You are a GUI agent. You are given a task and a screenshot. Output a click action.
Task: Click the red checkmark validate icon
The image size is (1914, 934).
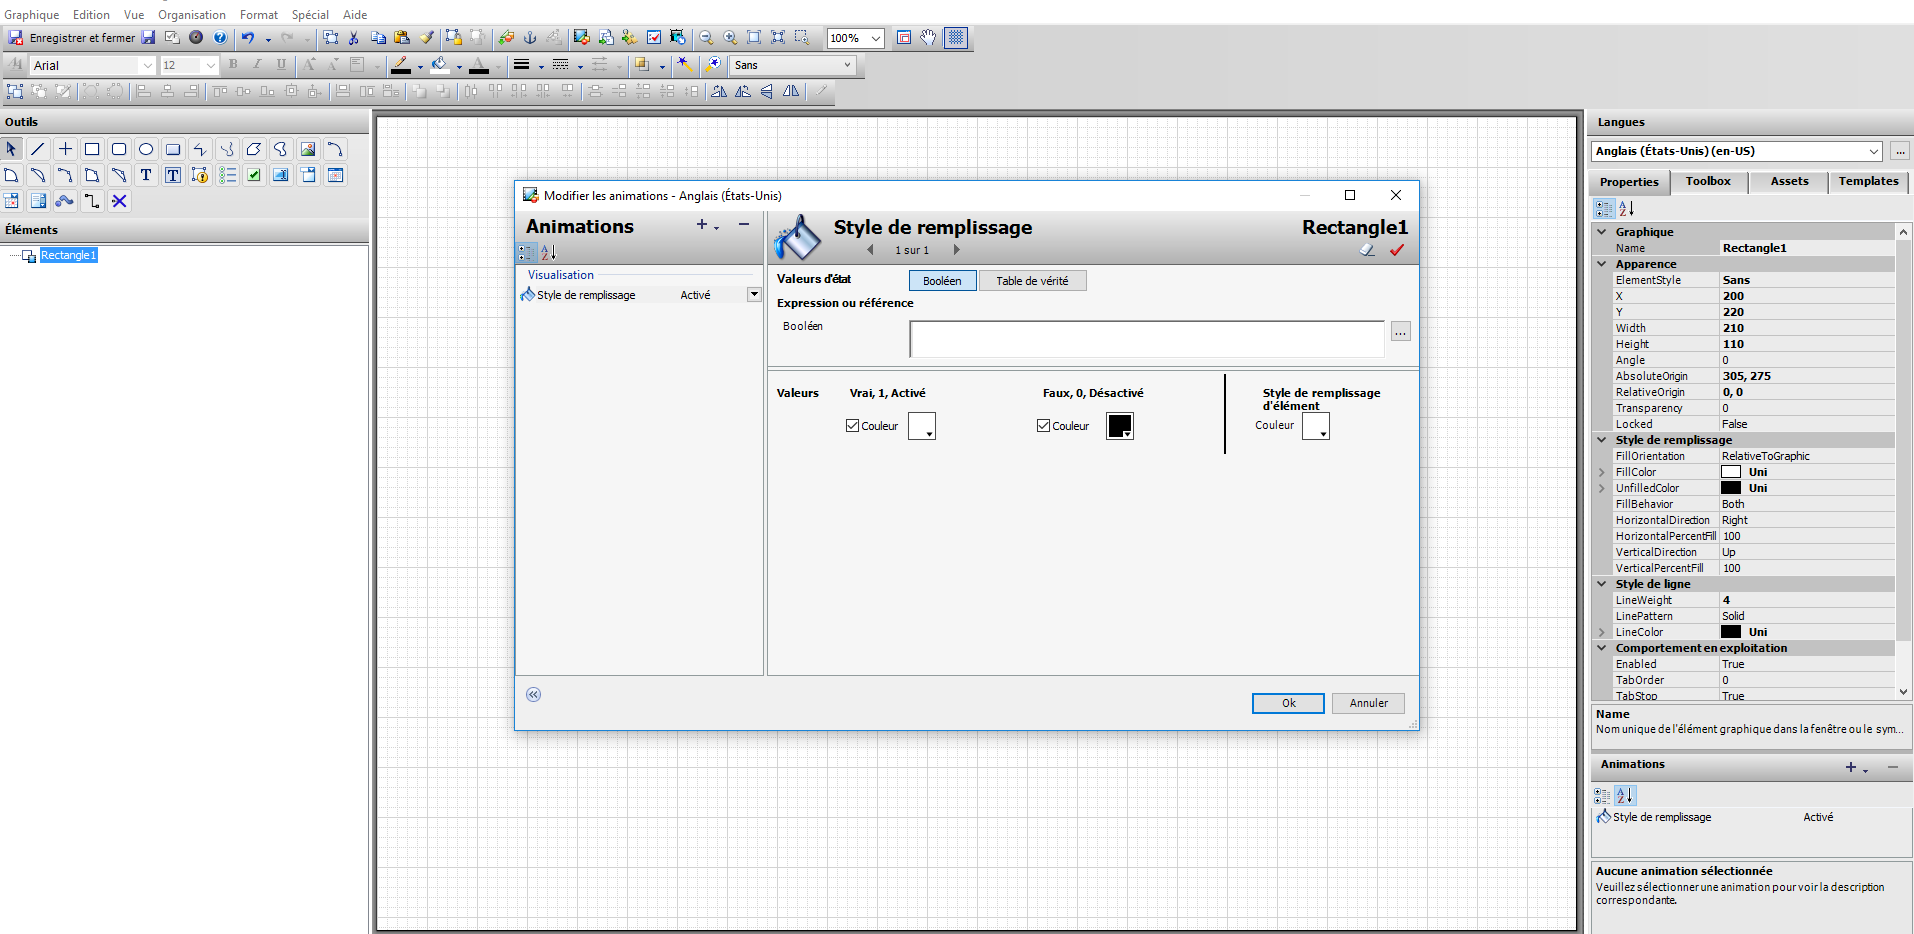[x=1397, y=250]
